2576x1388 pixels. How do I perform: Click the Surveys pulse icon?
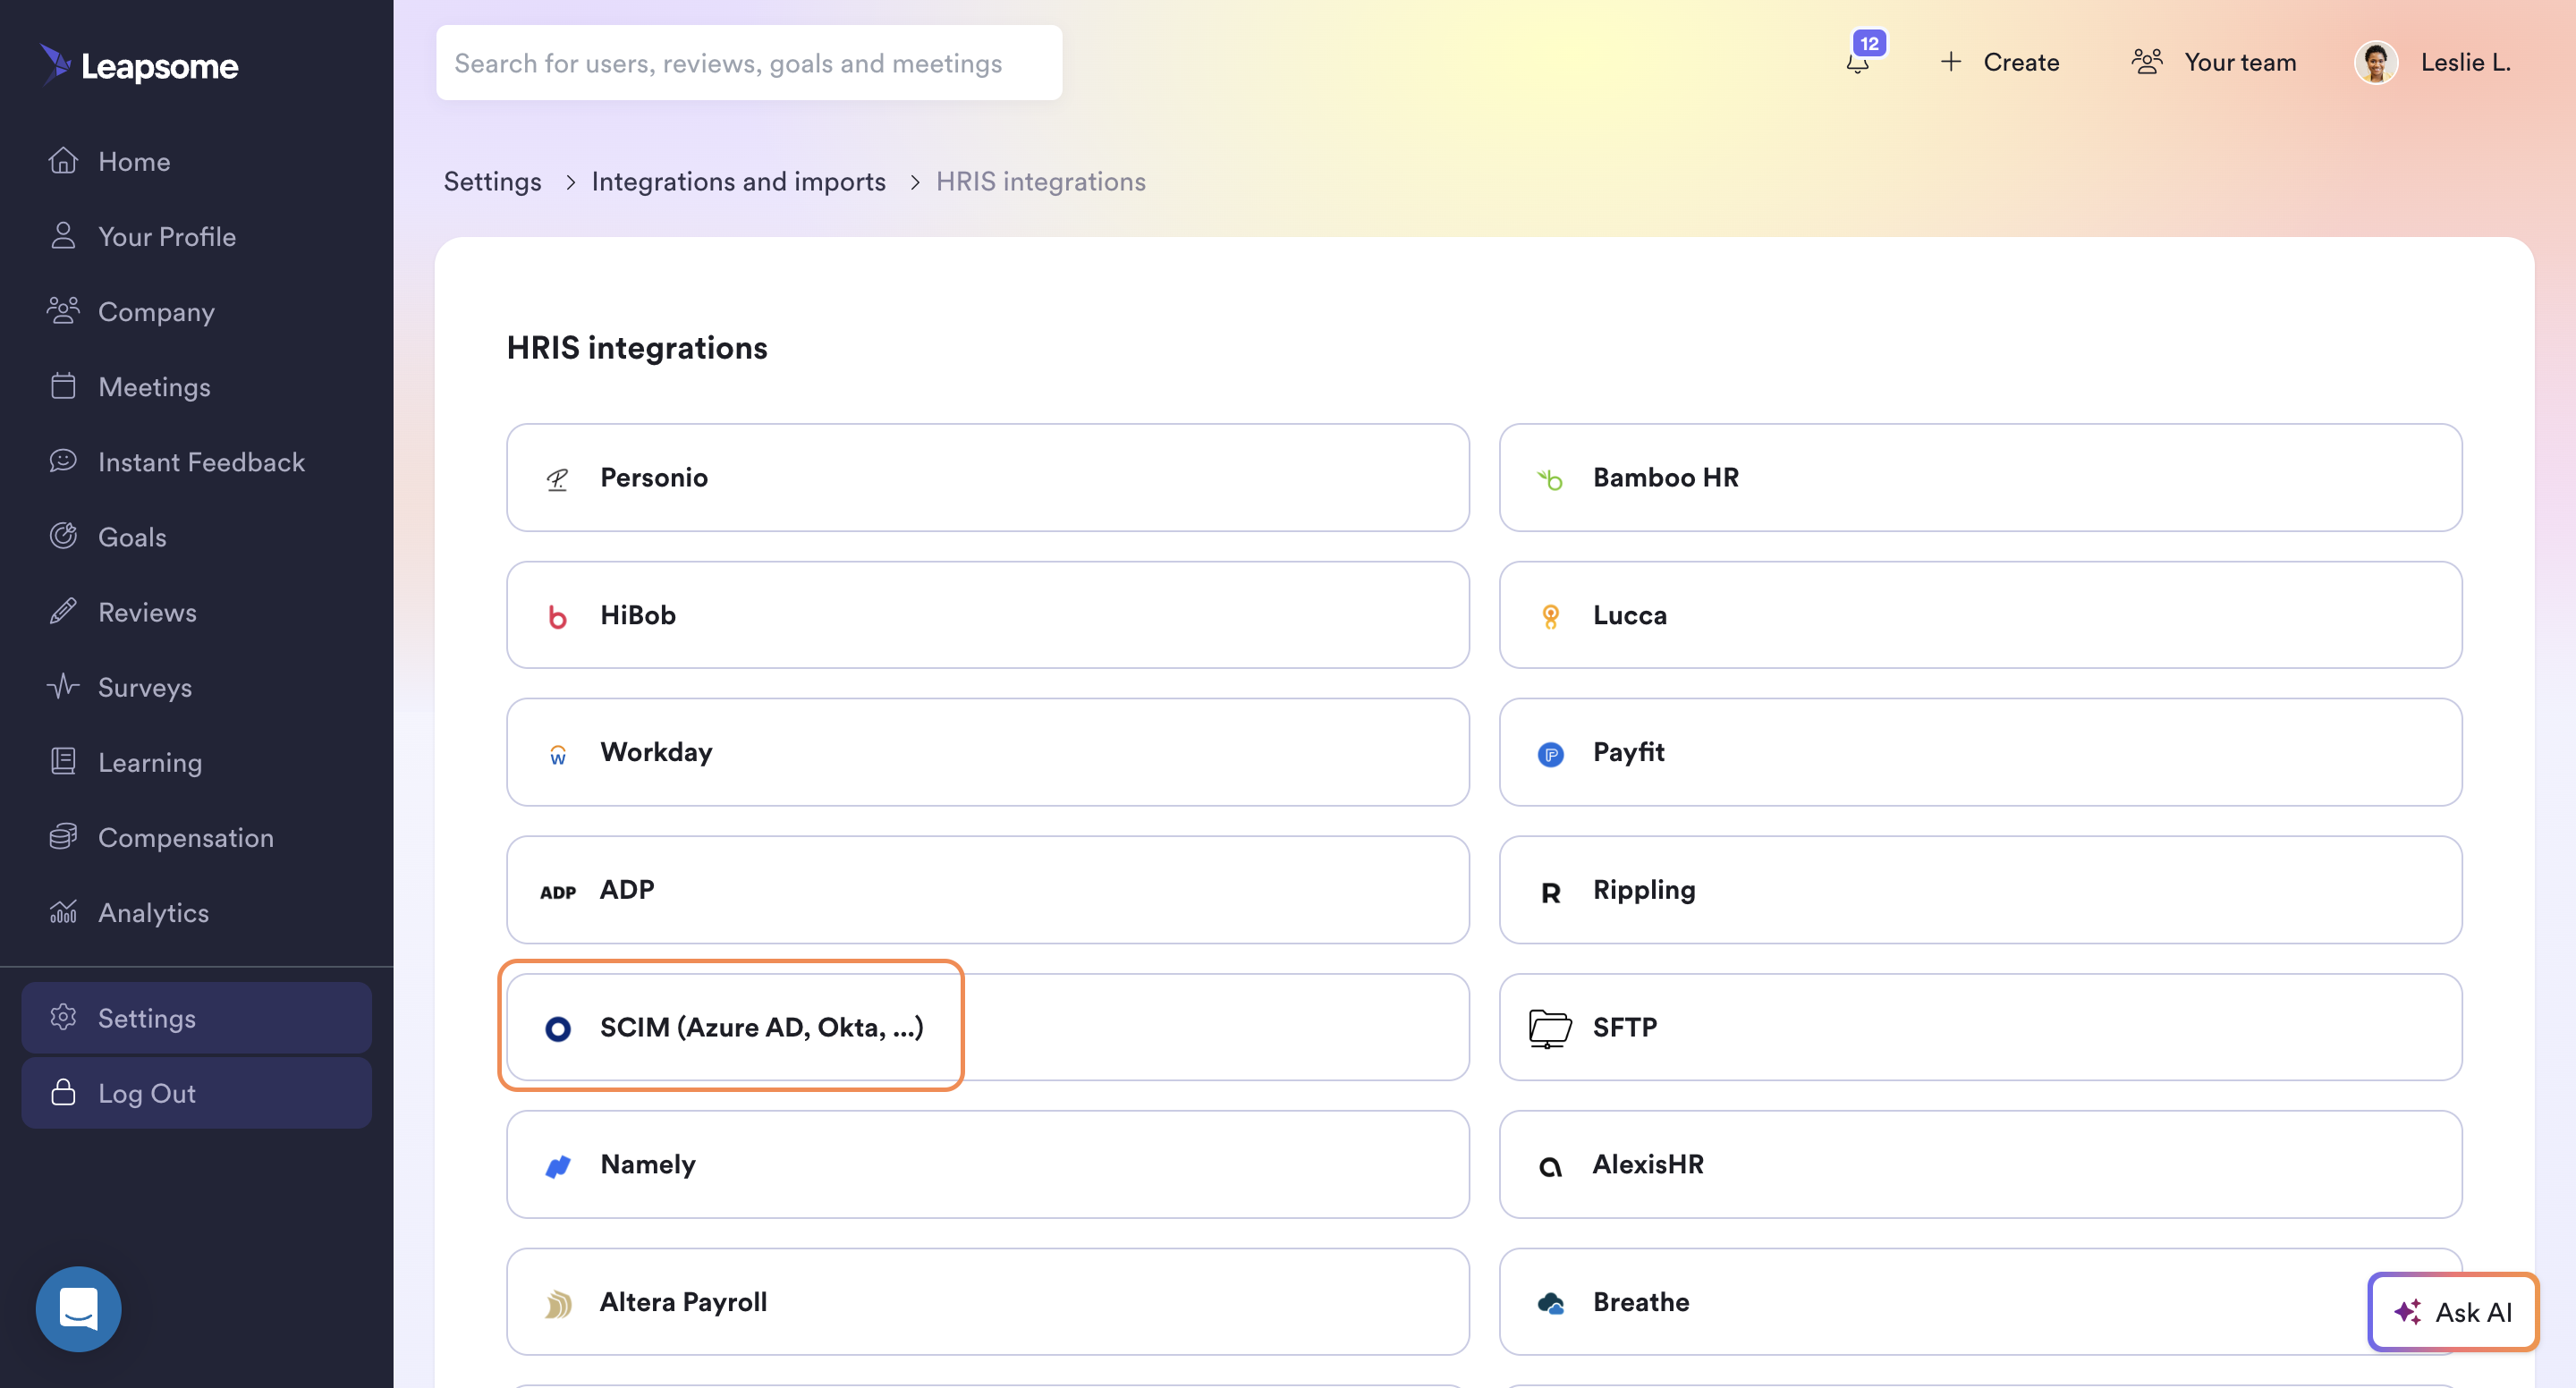[x=63, y=686]
